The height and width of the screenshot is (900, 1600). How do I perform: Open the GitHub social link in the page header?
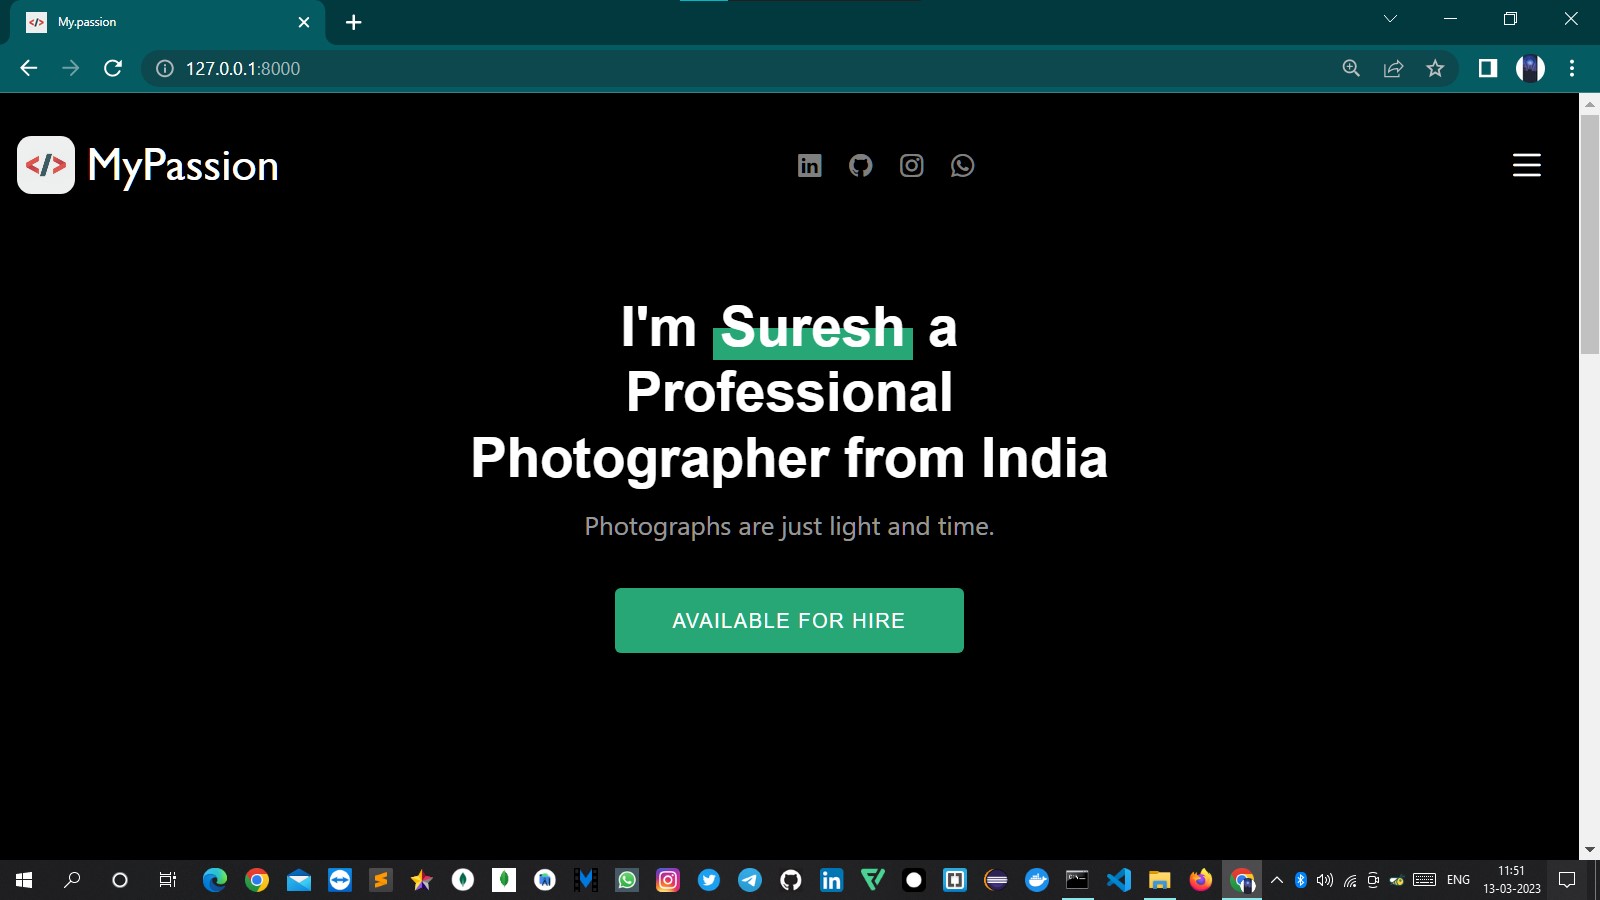[x=860, y=166]
